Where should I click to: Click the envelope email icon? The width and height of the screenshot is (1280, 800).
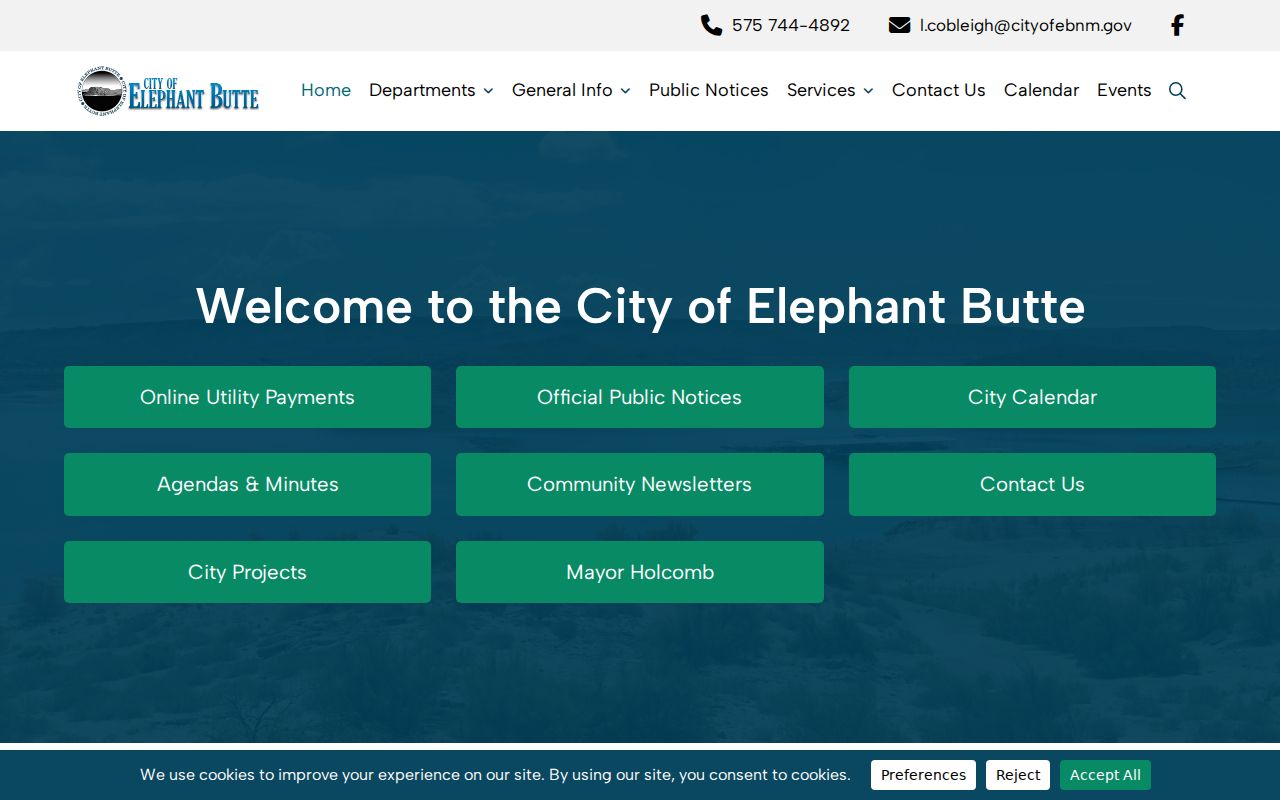pos(899,25)
